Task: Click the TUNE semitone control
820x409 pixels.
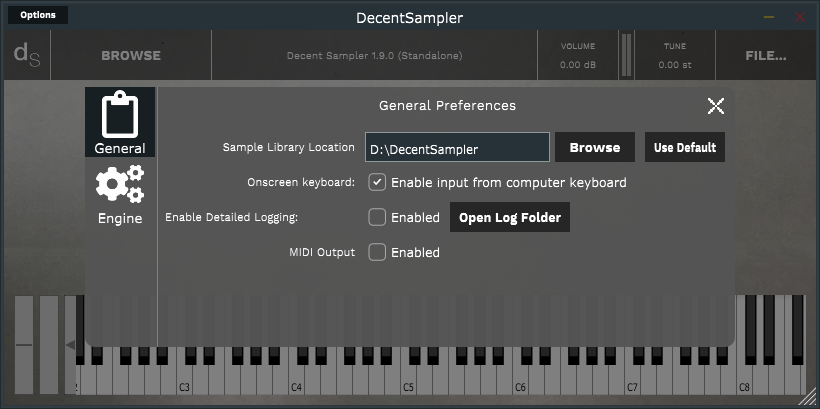Action: click(675, 56)
